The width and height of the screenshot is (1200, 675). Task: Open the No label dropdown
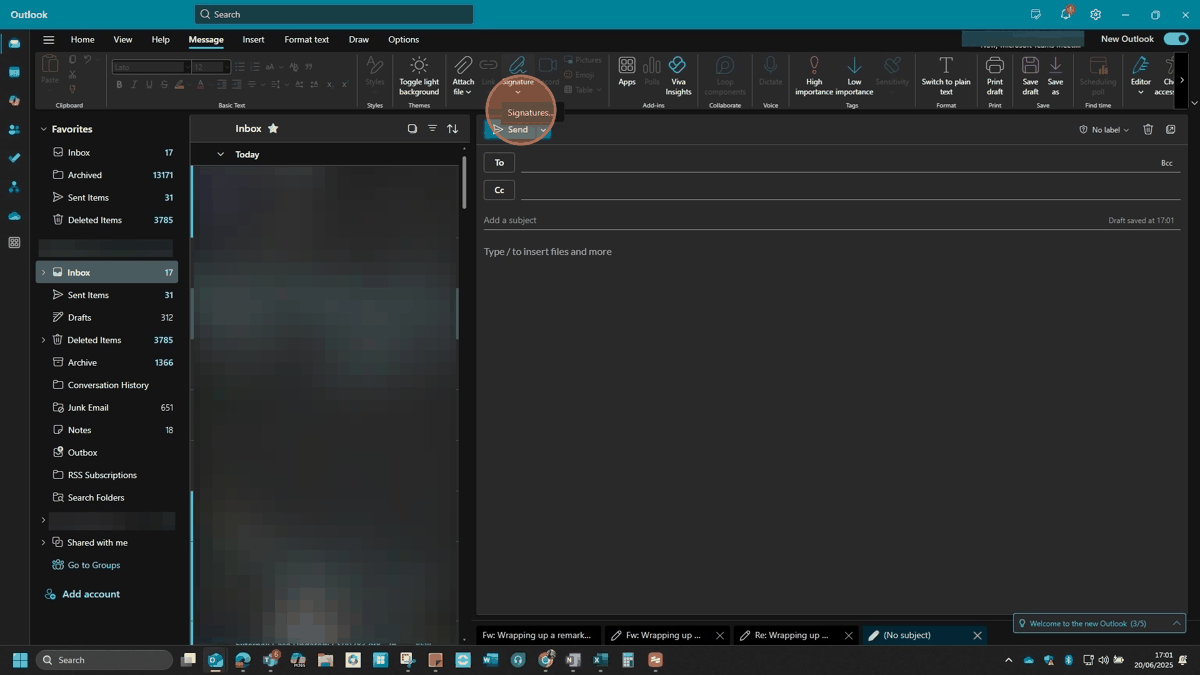pyautogui.click(x=1104, y=130)
